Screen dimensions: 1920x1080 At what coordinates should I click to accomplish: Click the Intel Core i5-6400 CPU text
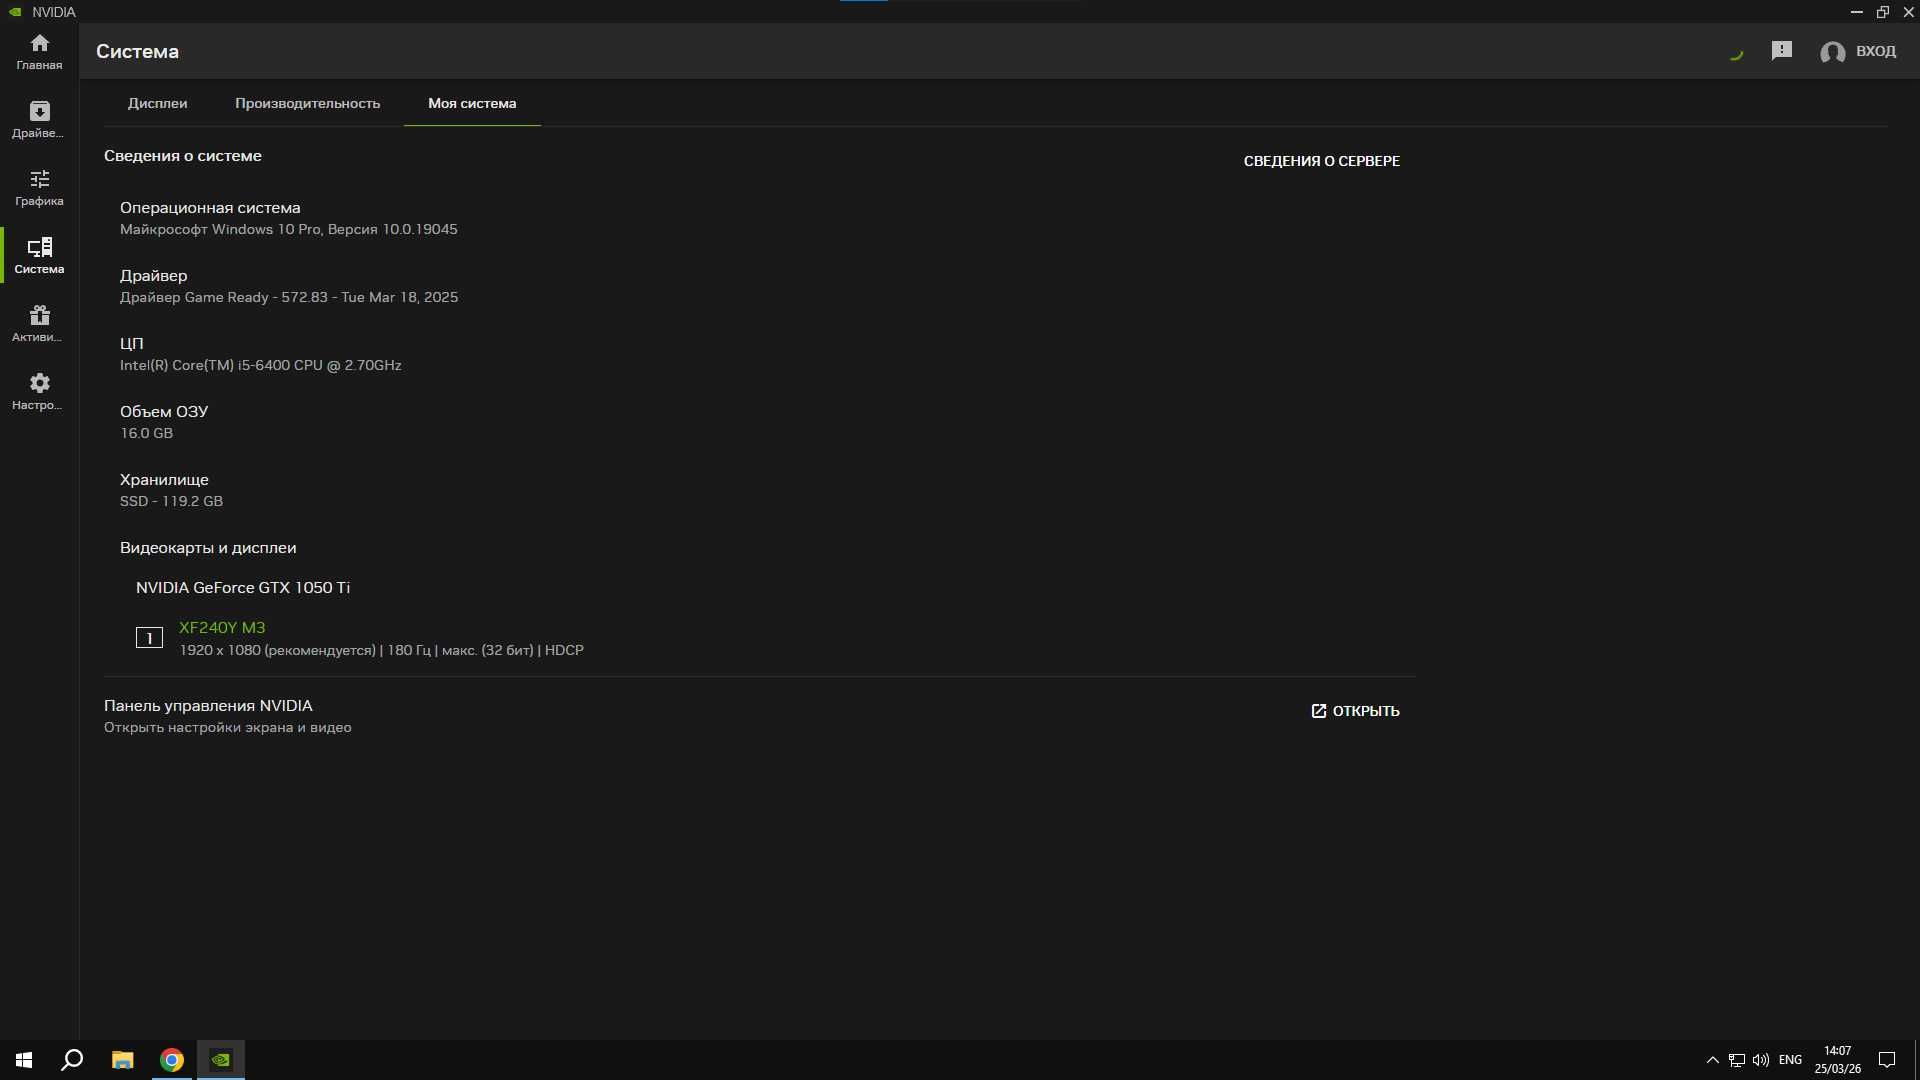pyautogui.click(x=261, y=365)
